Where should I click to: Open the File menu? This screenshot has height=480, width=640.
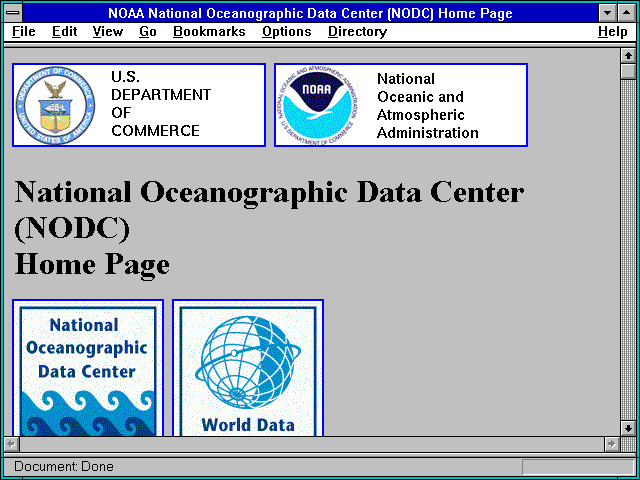[x=24, y=32]
